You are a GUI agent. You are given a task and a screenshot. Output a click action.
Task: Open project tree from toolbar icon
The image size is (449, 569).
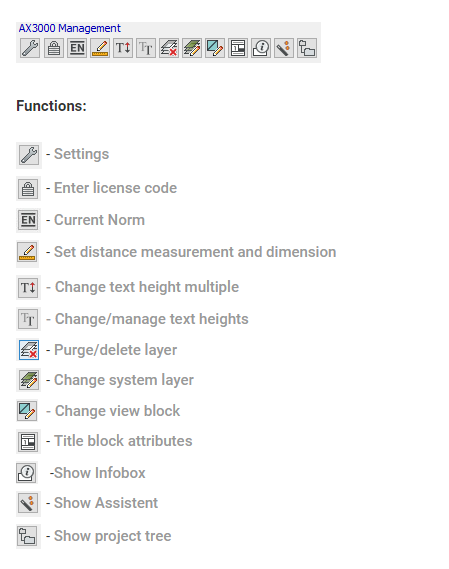tap(307, 48)
